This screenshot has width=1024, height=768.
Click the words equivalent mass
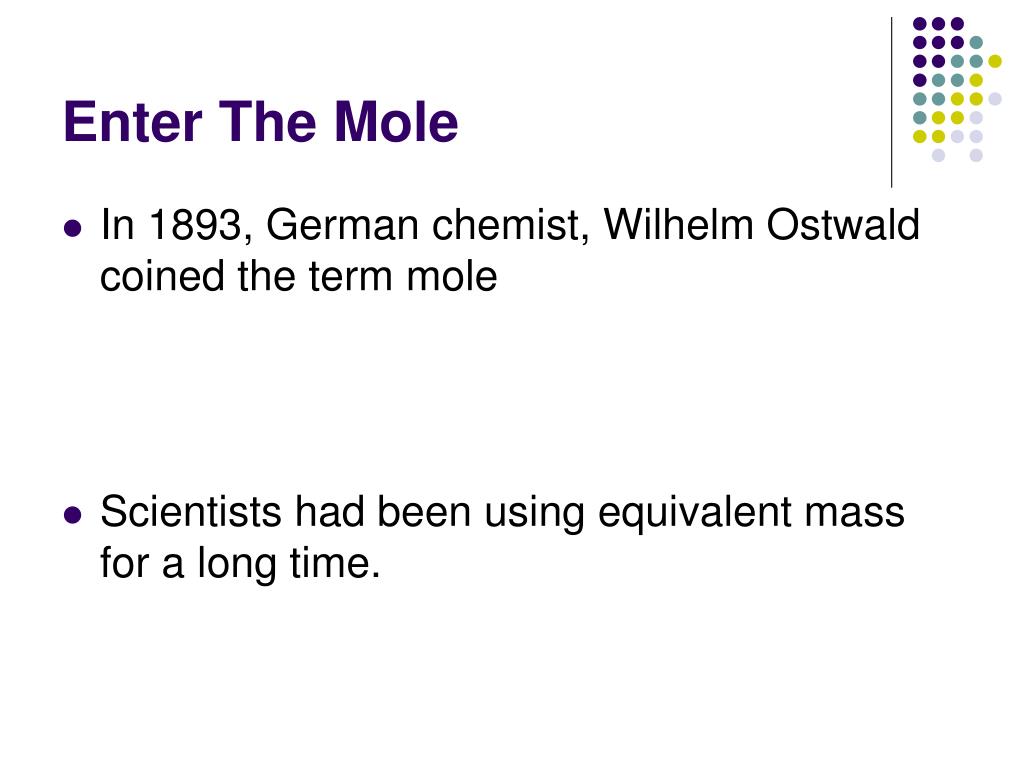(x=751, y=513)
